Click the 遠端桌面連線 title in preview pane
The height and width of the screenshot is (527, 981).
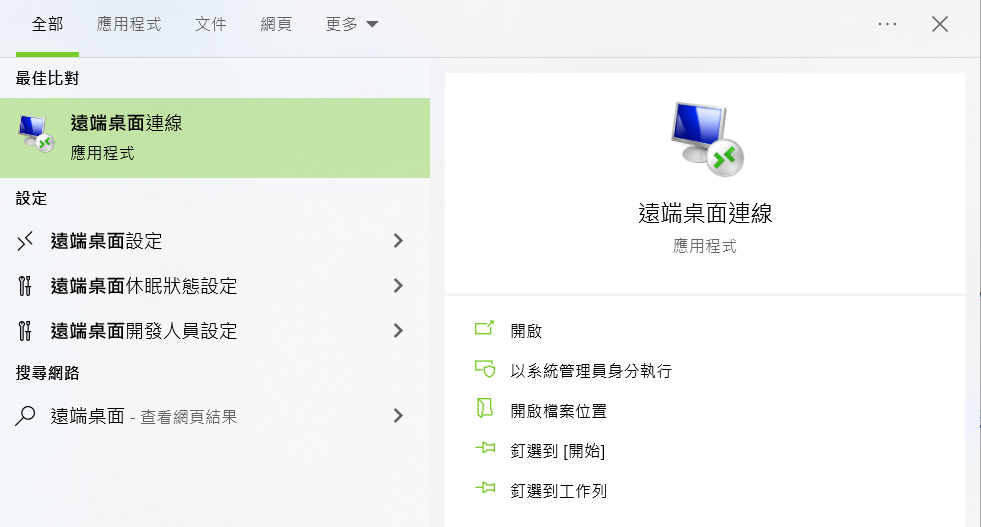705,213
